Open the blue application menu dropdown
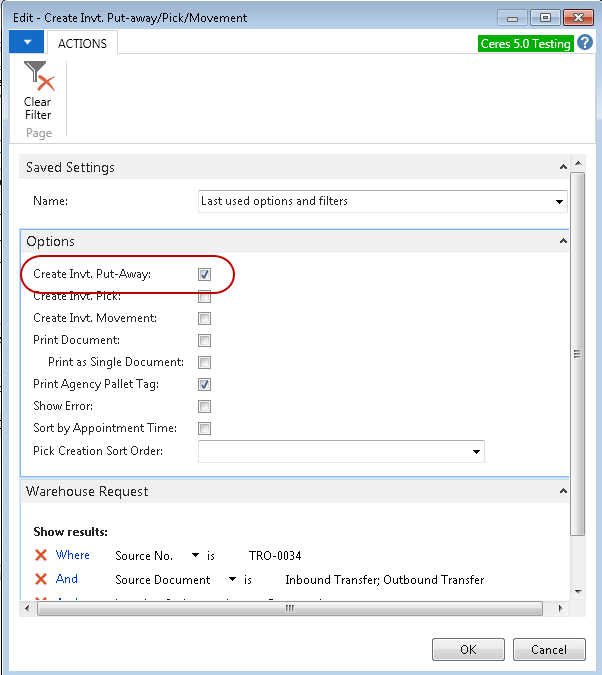The image size is (602, 675). pos(26,43)
